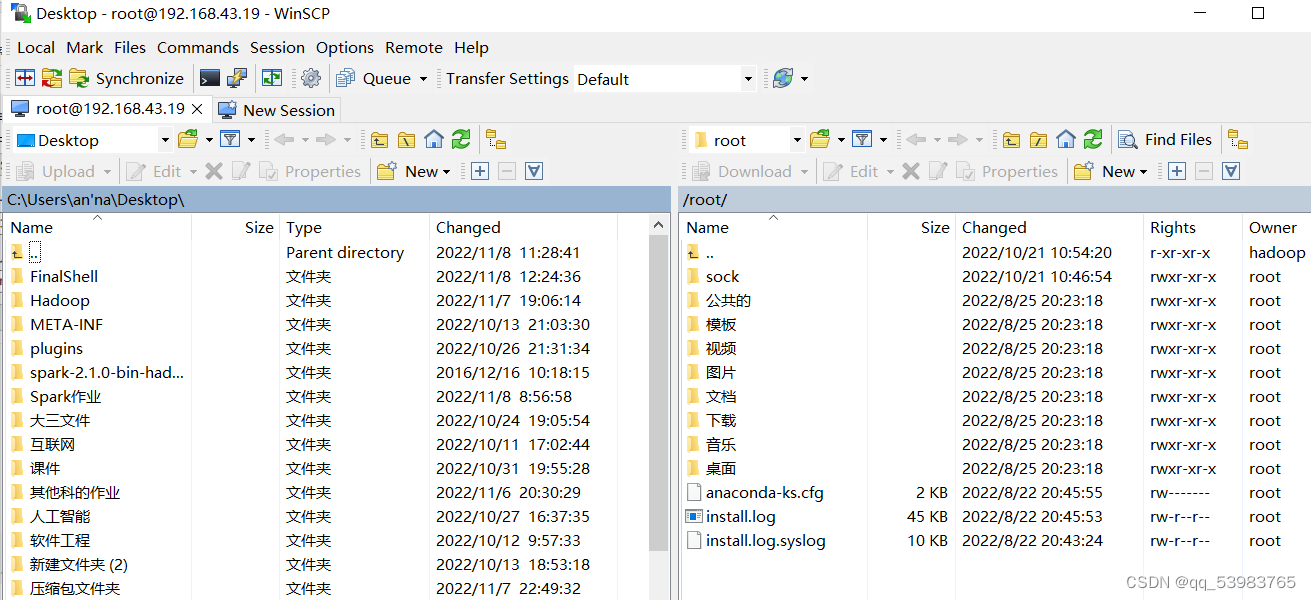Expand local filter dropdown arrow

point(251,140)
